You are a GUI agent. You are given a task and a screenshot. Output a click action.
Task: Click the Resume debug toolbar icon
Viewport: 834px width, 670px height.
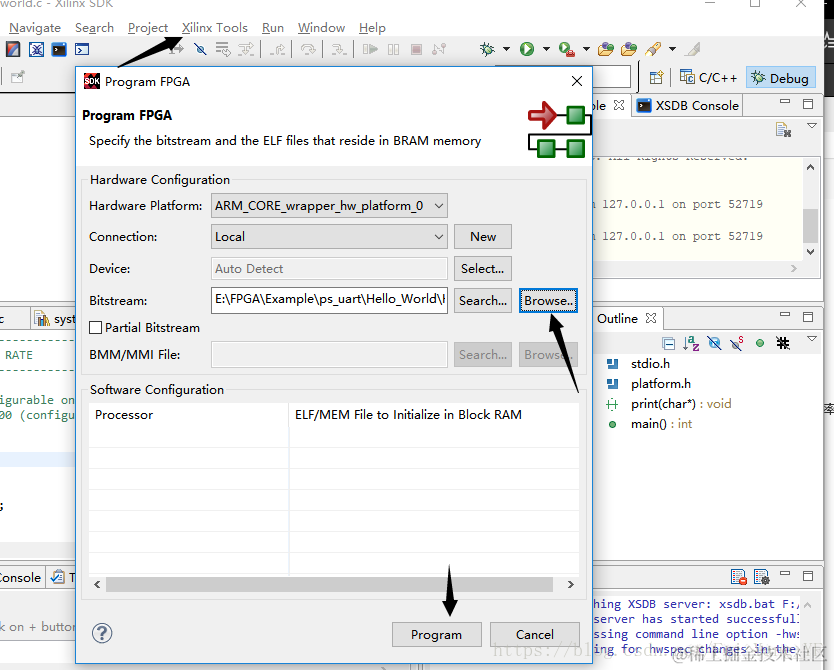(x=370, y=49)
